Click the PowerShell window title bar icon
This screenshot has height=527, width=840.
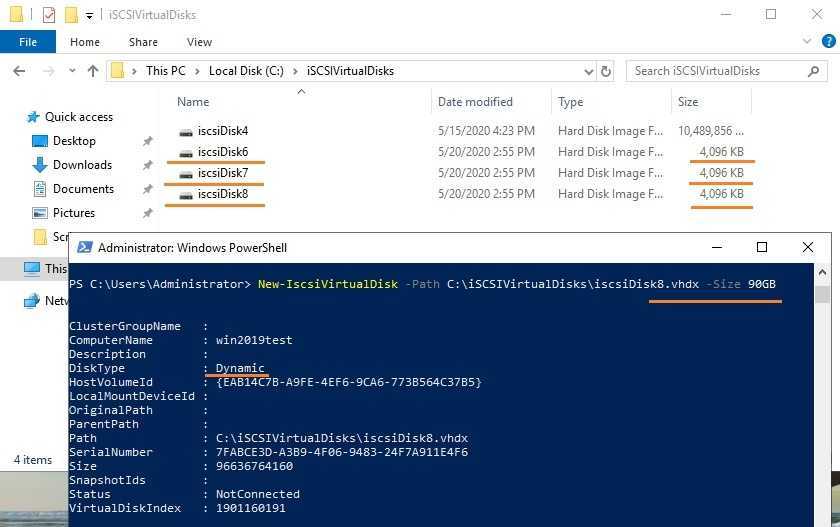tap(85, 248)
